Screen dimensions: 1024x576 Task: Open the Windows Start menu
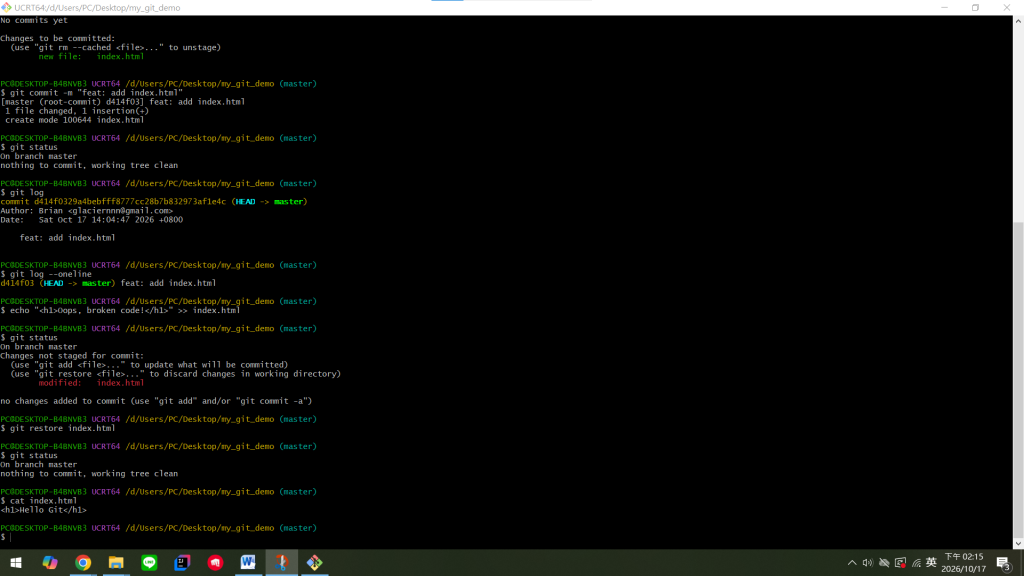pyautogui.click(x=16, y=562)
